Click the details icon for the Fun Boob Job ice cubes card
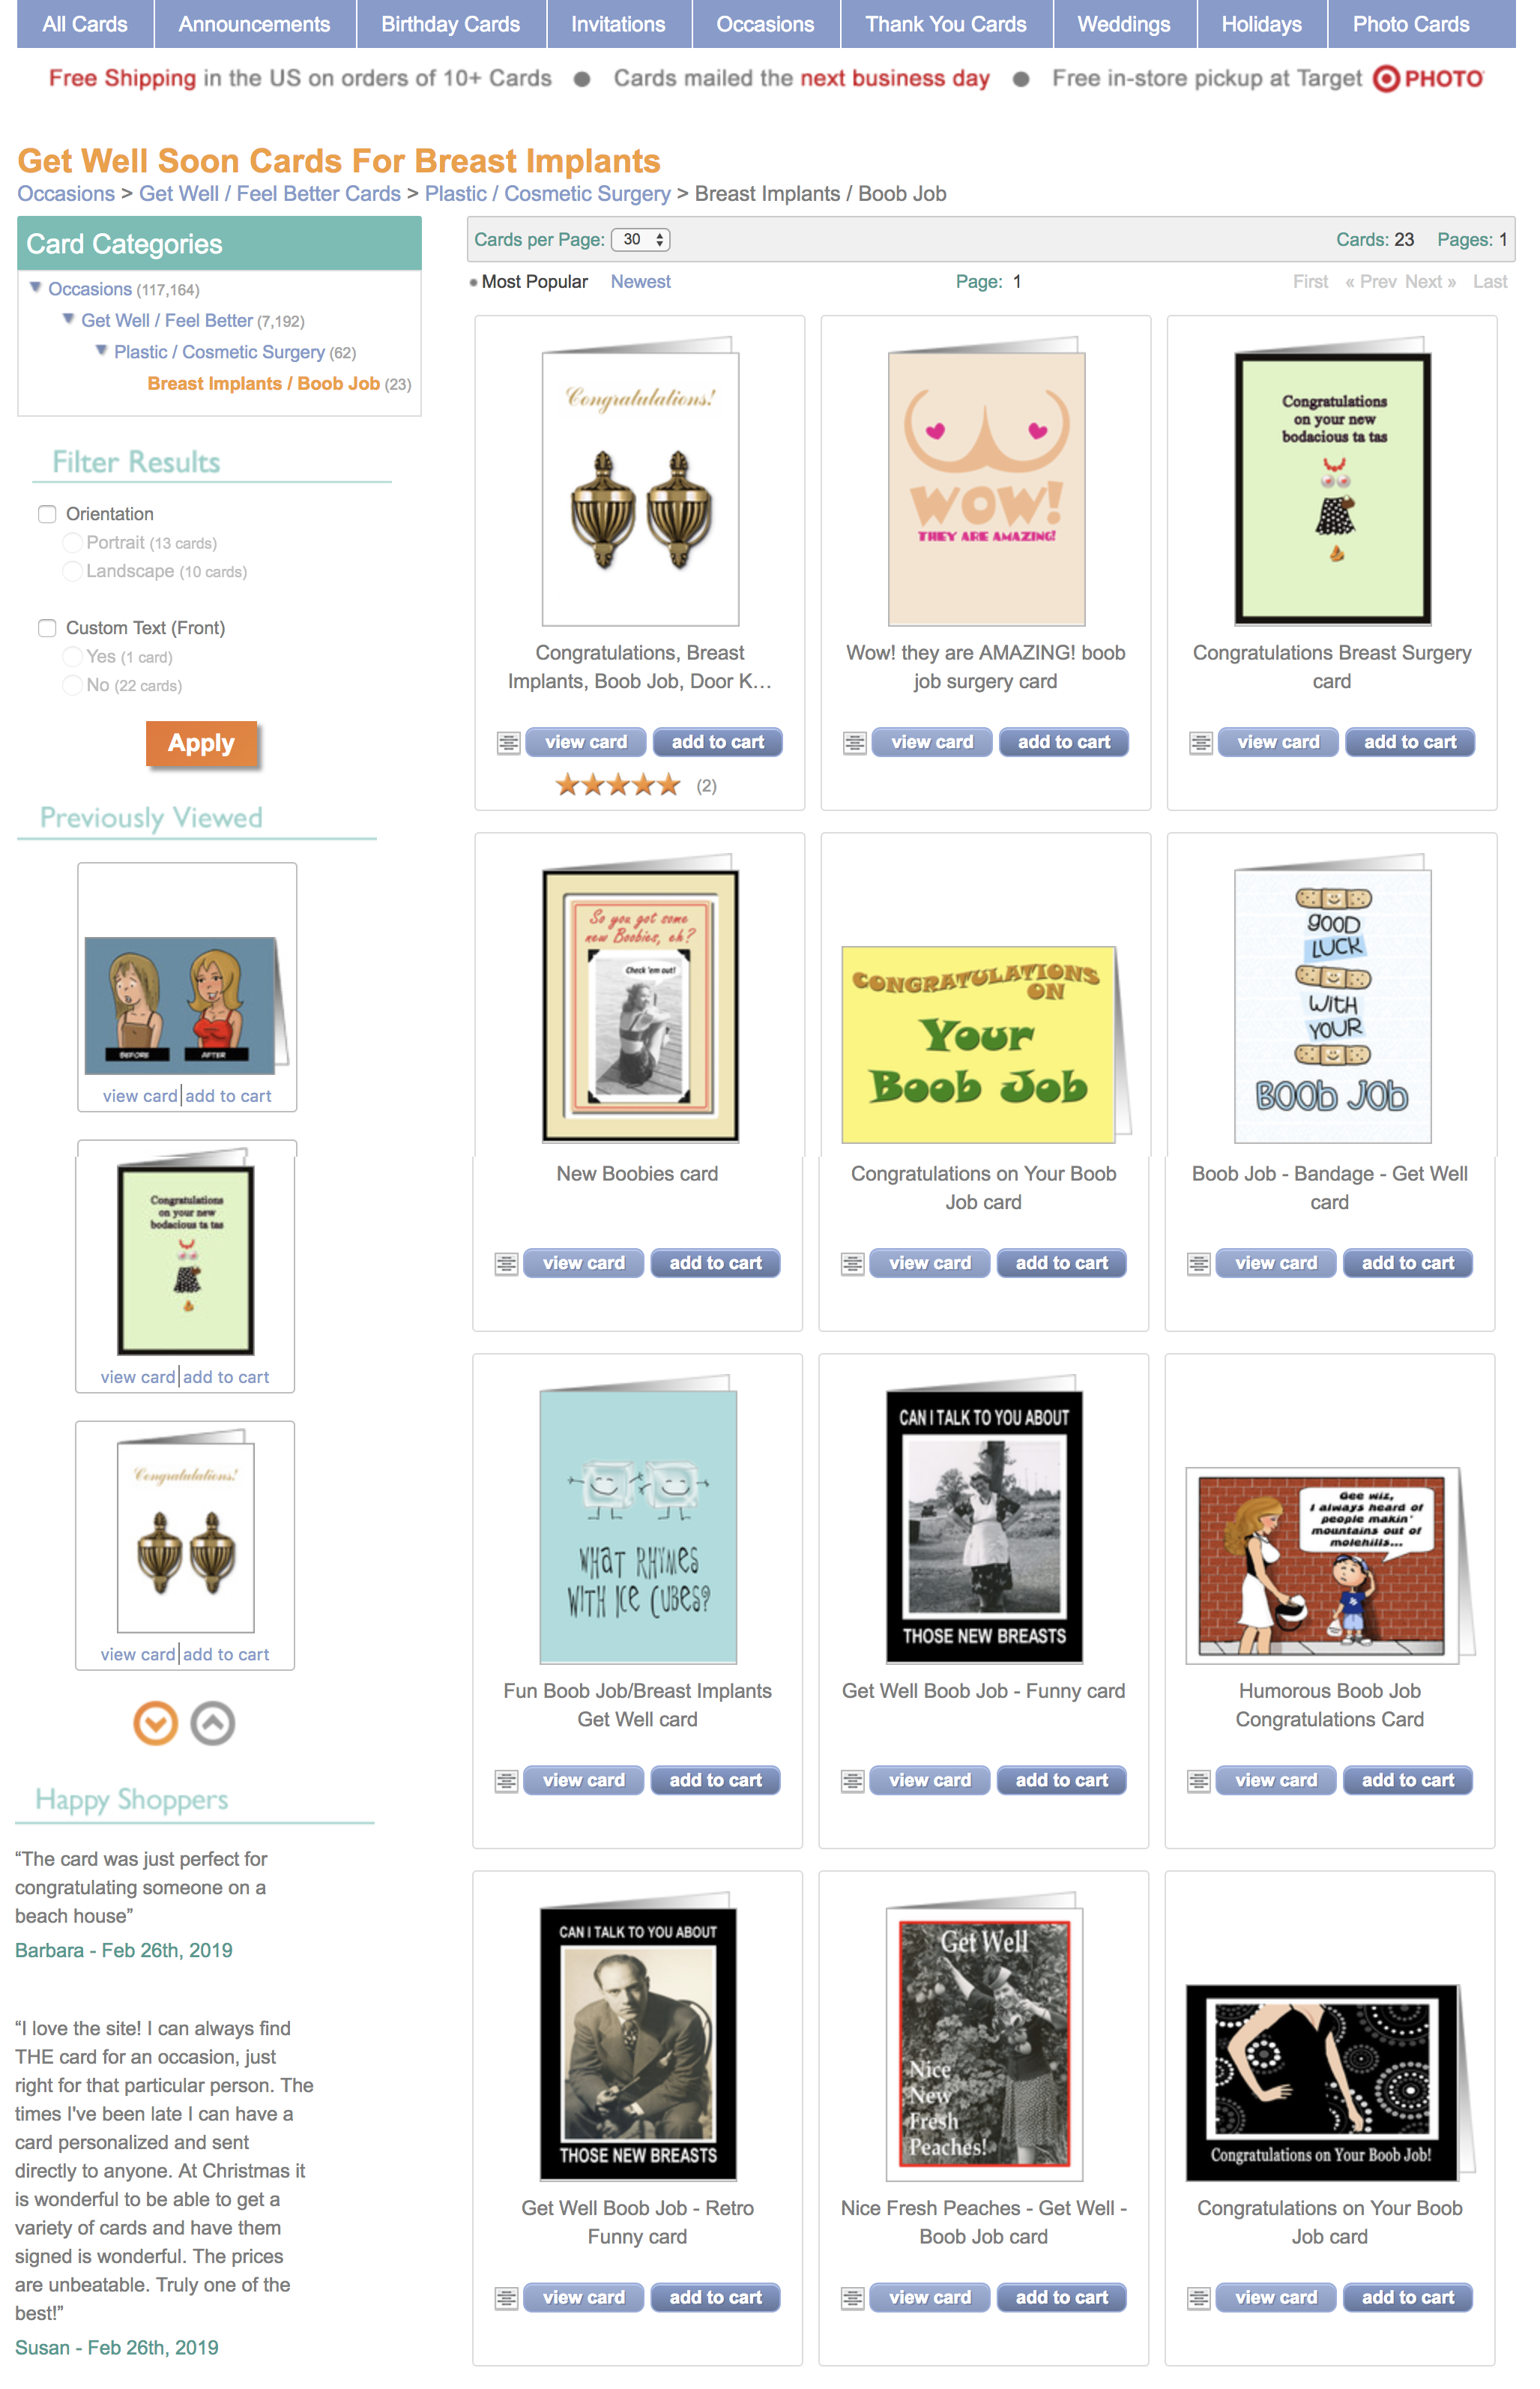 tap(506, 1781)
